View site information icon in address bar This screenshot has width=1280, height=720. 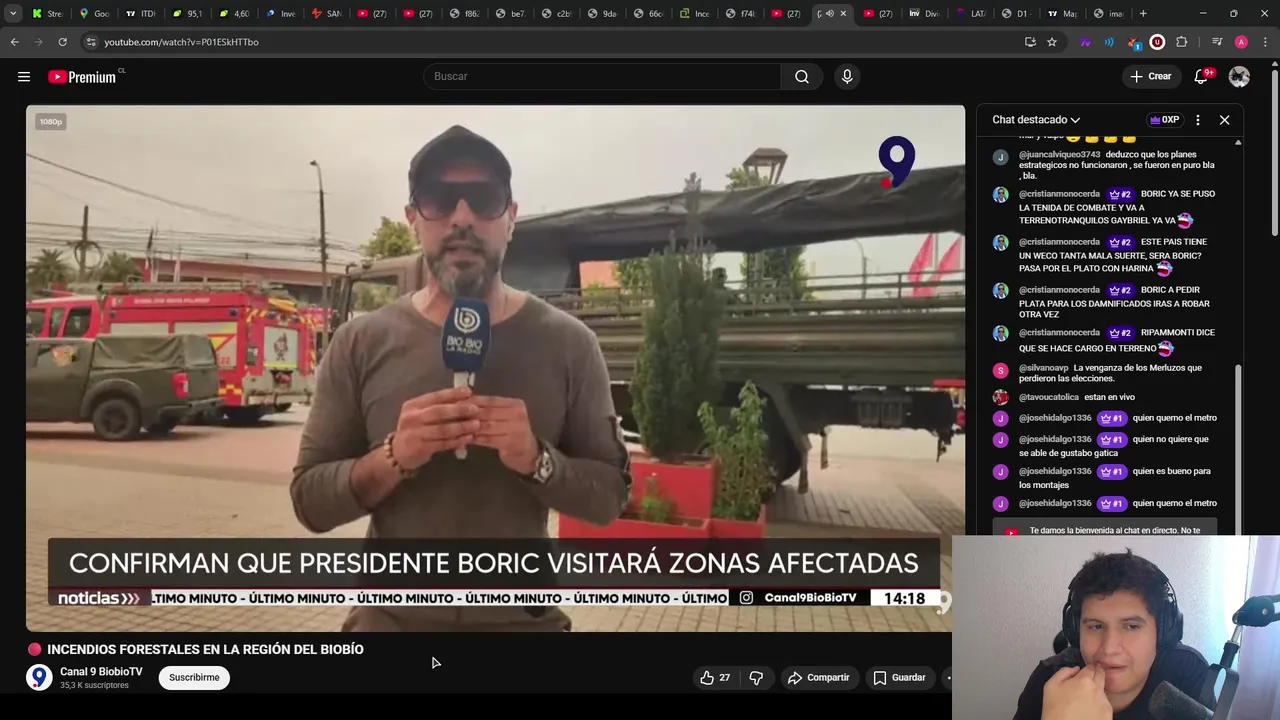point(91,42)
